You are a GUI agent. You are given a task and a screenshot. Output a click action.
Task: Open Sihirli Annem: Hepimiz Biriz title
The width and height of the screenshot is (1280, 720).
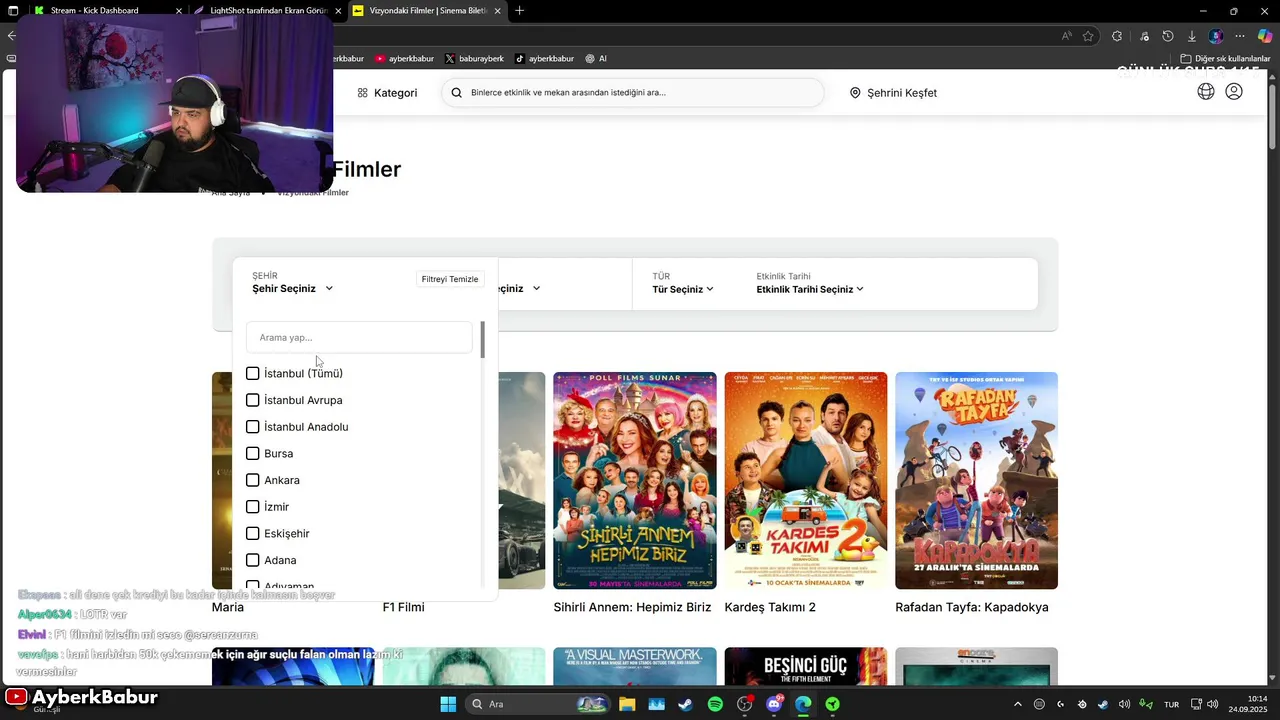point(632,607)
